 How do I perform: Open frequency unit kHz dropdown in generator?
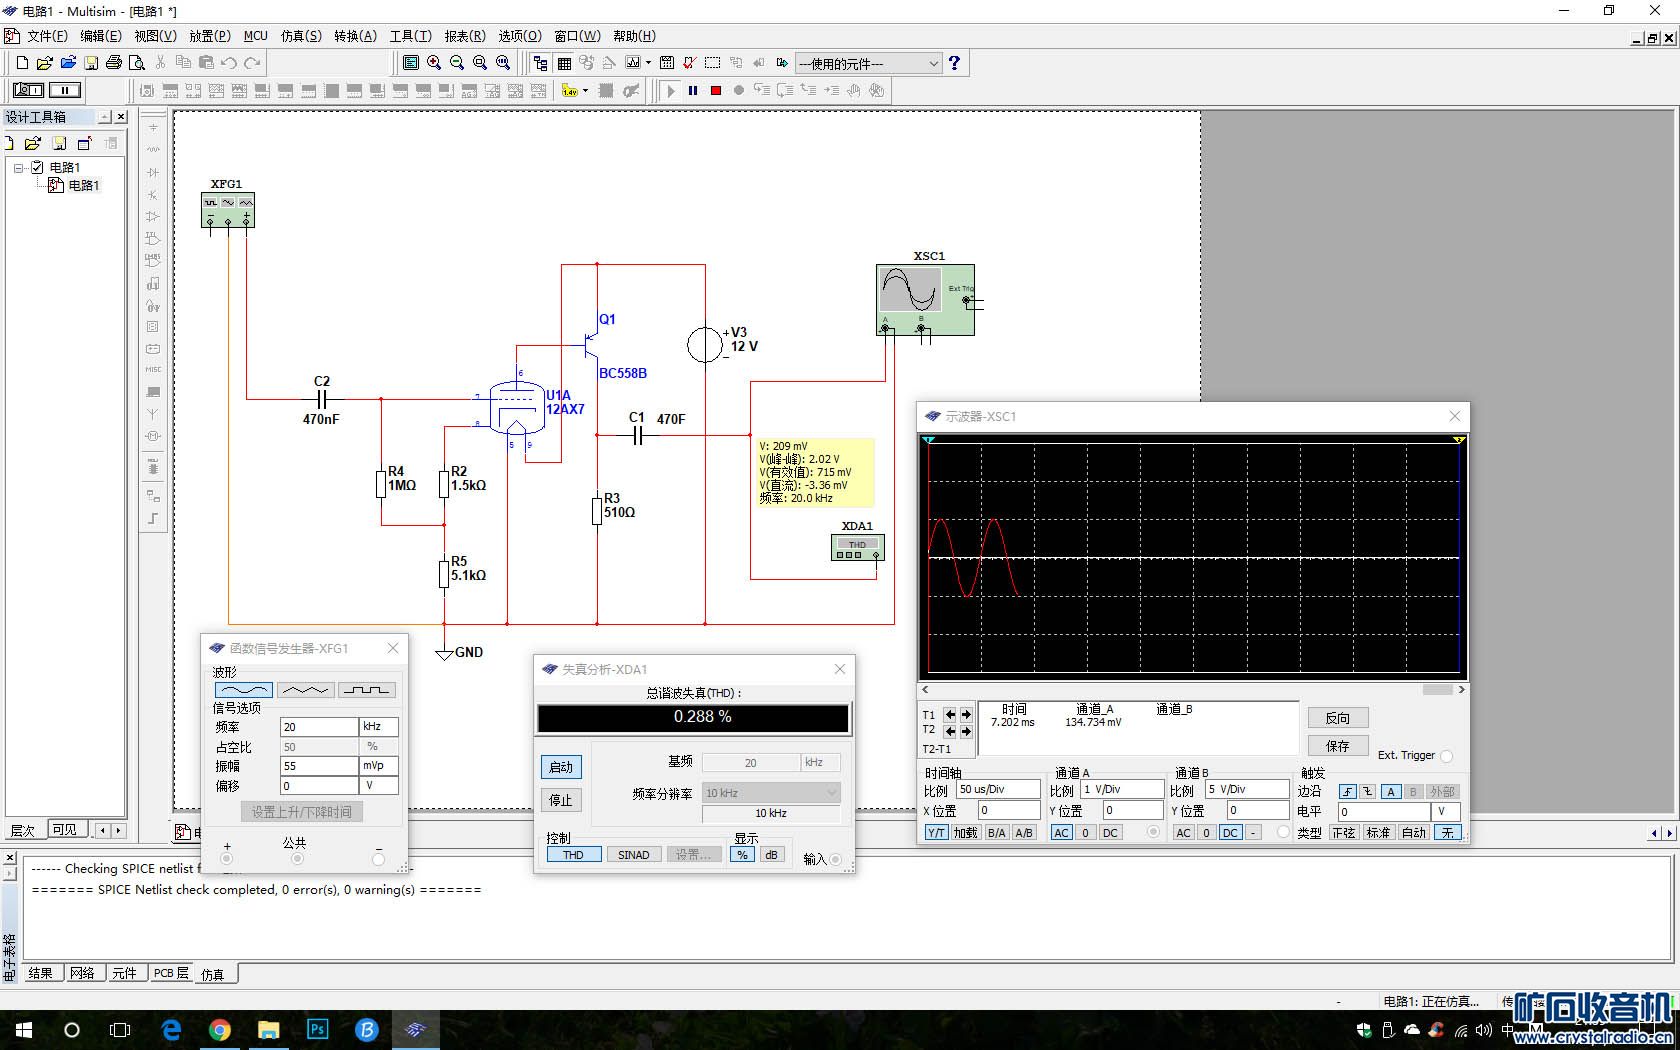[379, 727]
